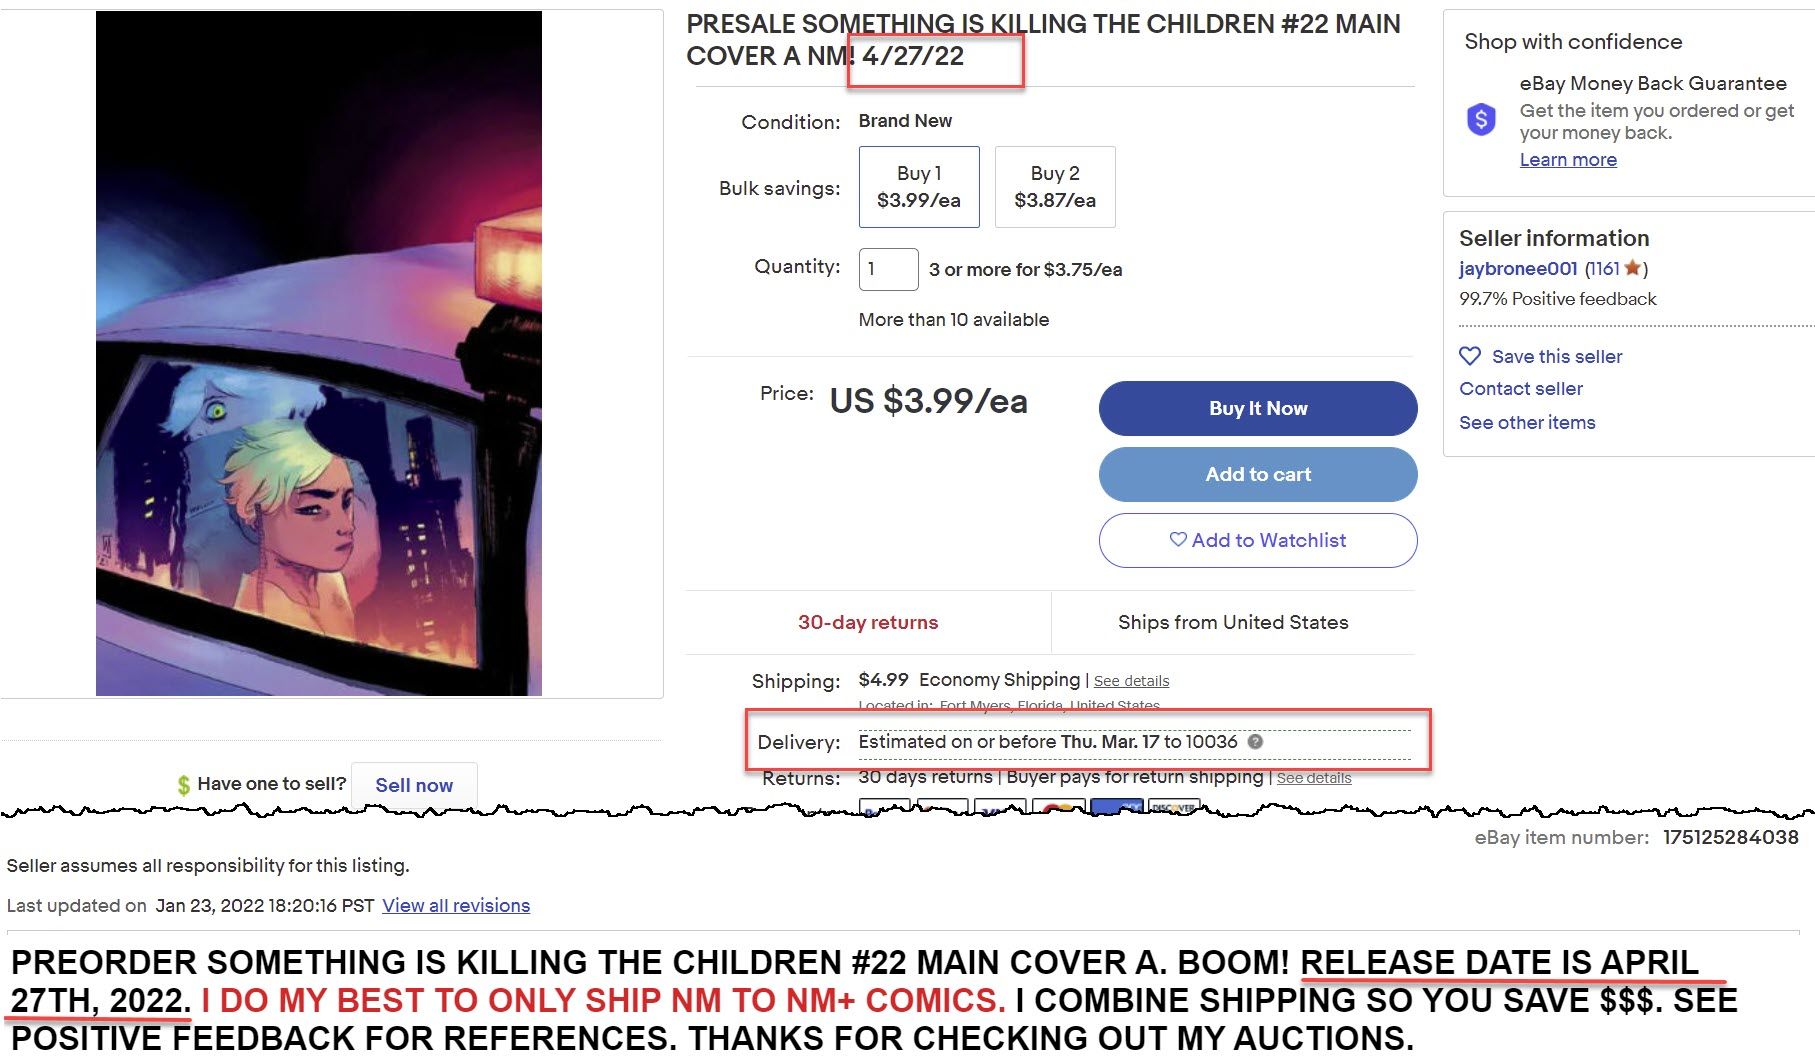This screenshot has width=1815, height=1057.
Task: Add item to Watchlist
Action: pyautogui.click(x=1258, y=540)
